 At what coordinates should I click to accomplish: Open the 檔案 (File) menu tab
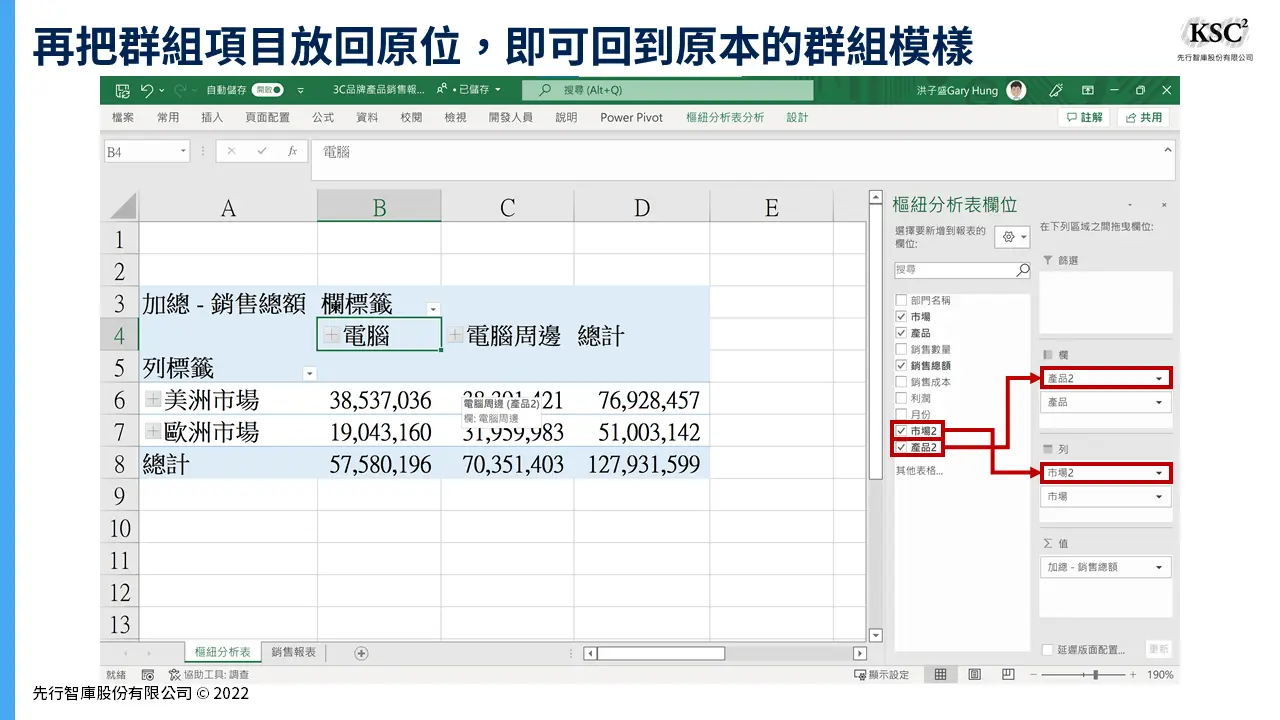[123, 117]
